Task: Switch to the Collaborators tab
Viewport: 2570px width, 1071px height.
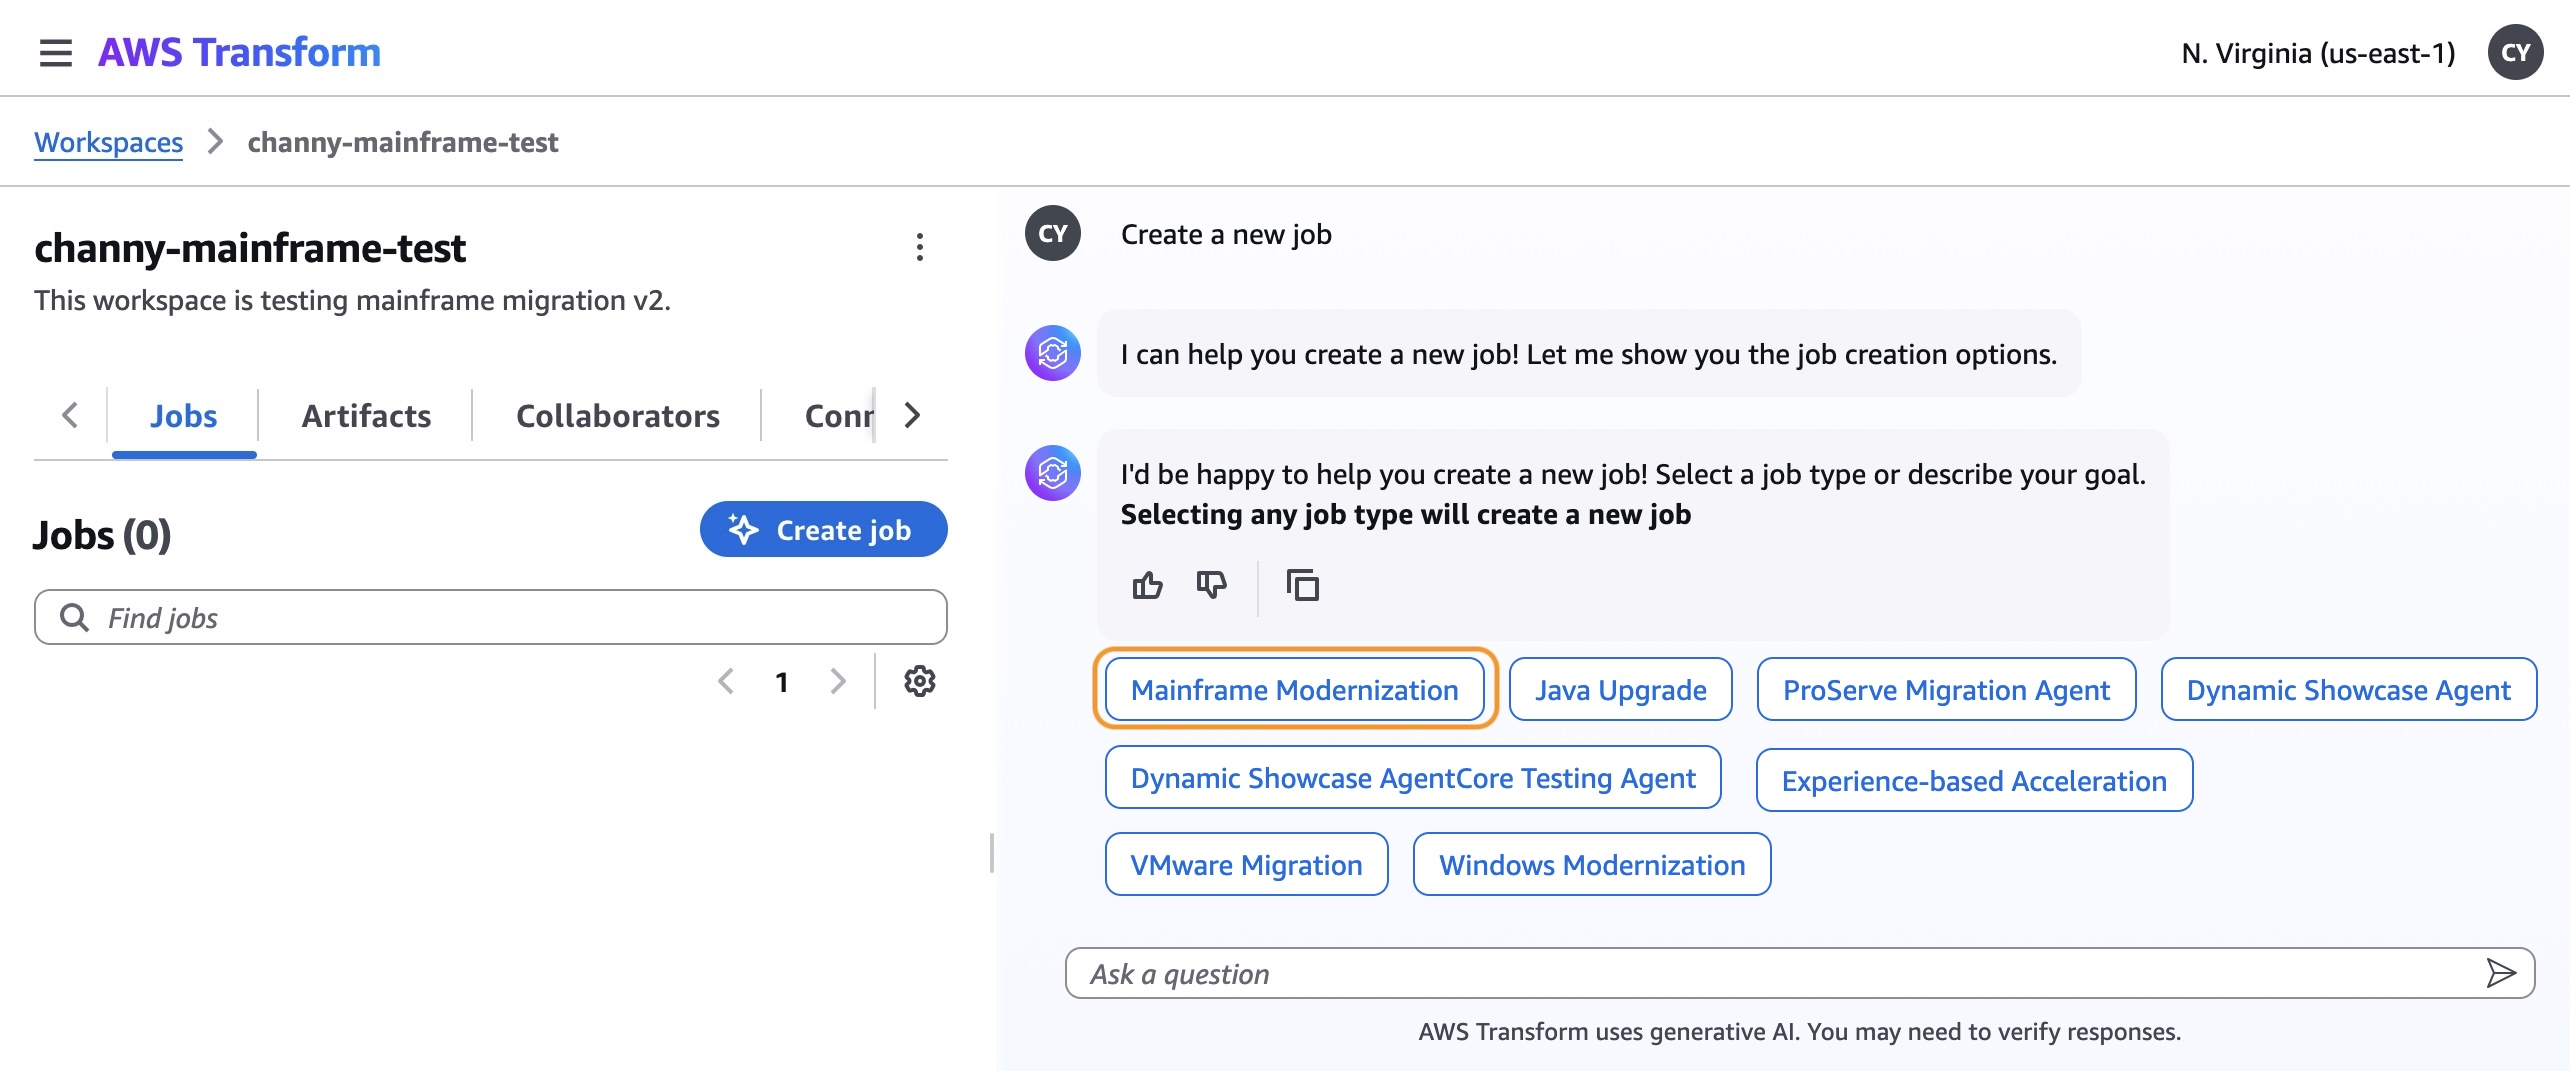Action: (x=617, y=416)
